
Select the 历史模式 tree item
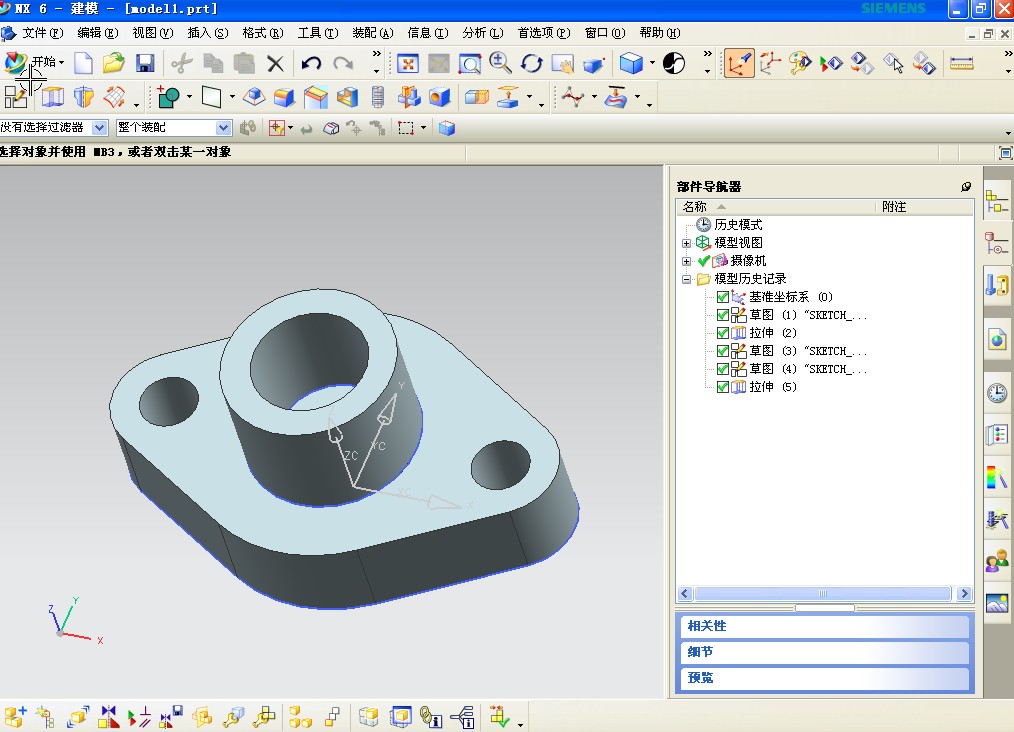pos(738,224)
